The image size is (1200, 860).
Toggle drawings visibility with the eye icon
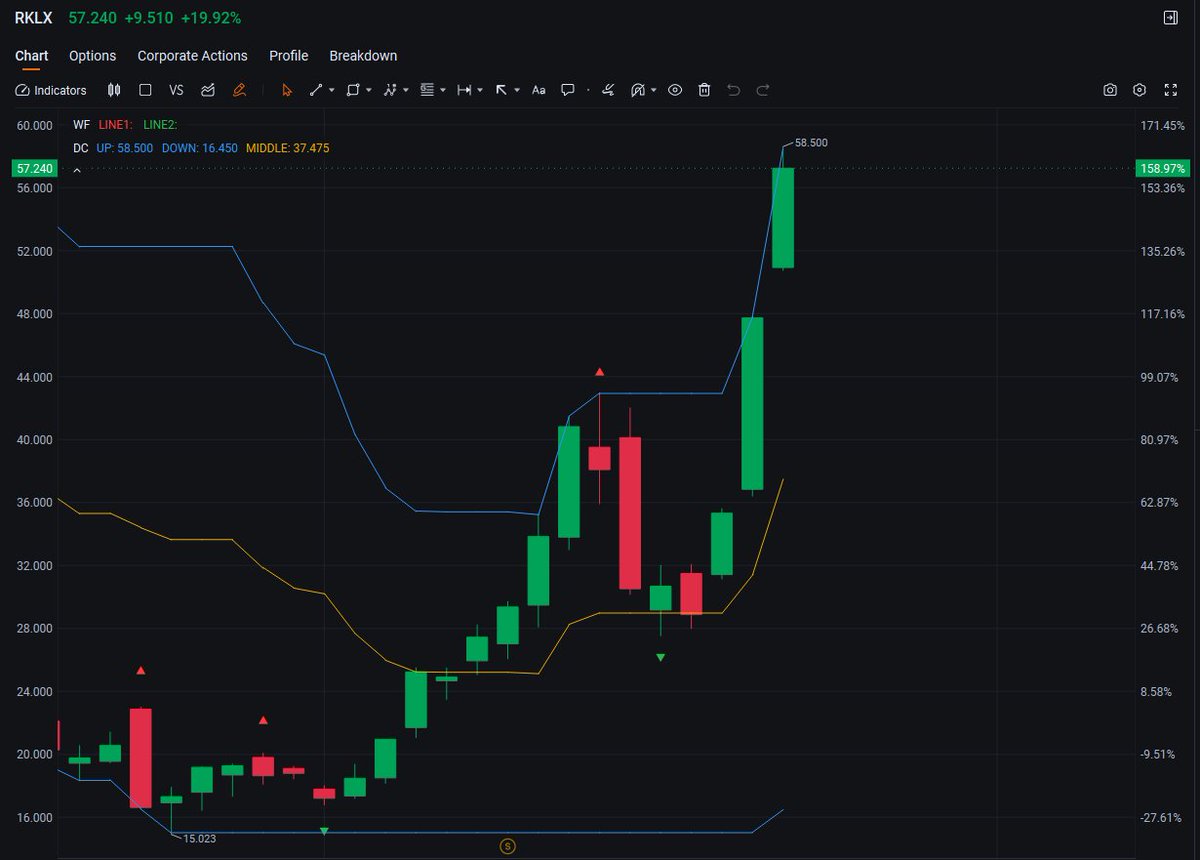pos(676,90)
